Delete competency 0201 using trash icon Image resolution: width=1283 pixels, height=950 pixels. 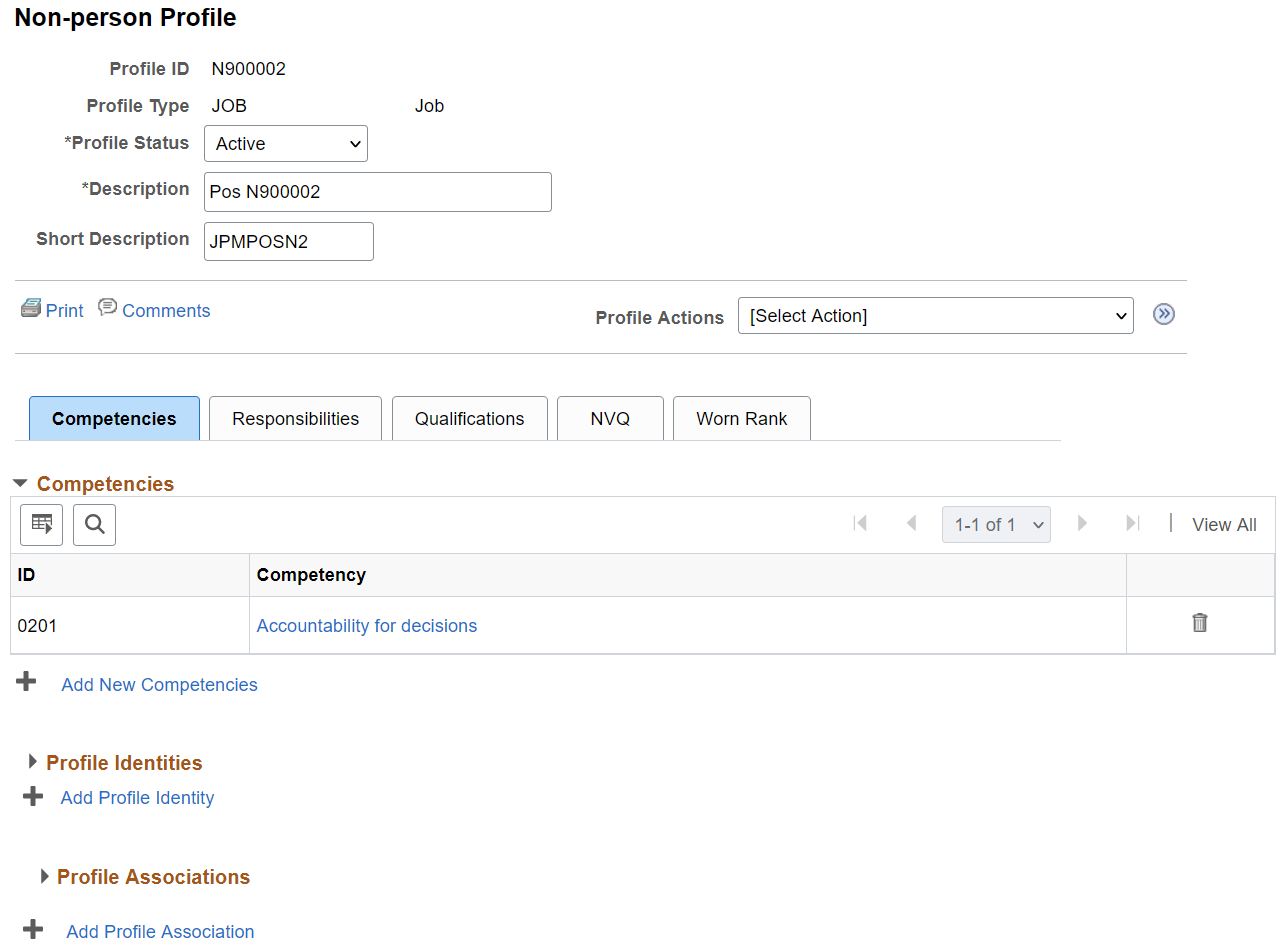click(1200, 623)
